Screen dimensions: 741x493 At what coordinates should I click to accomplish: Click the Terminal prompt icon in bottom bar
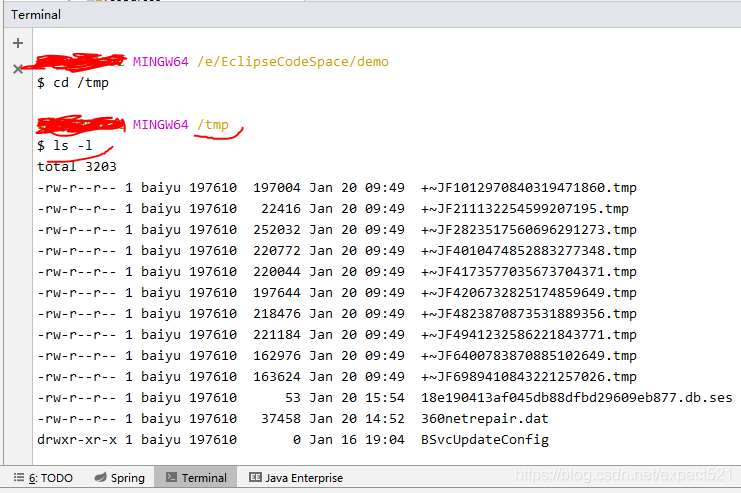coord(171,477)
